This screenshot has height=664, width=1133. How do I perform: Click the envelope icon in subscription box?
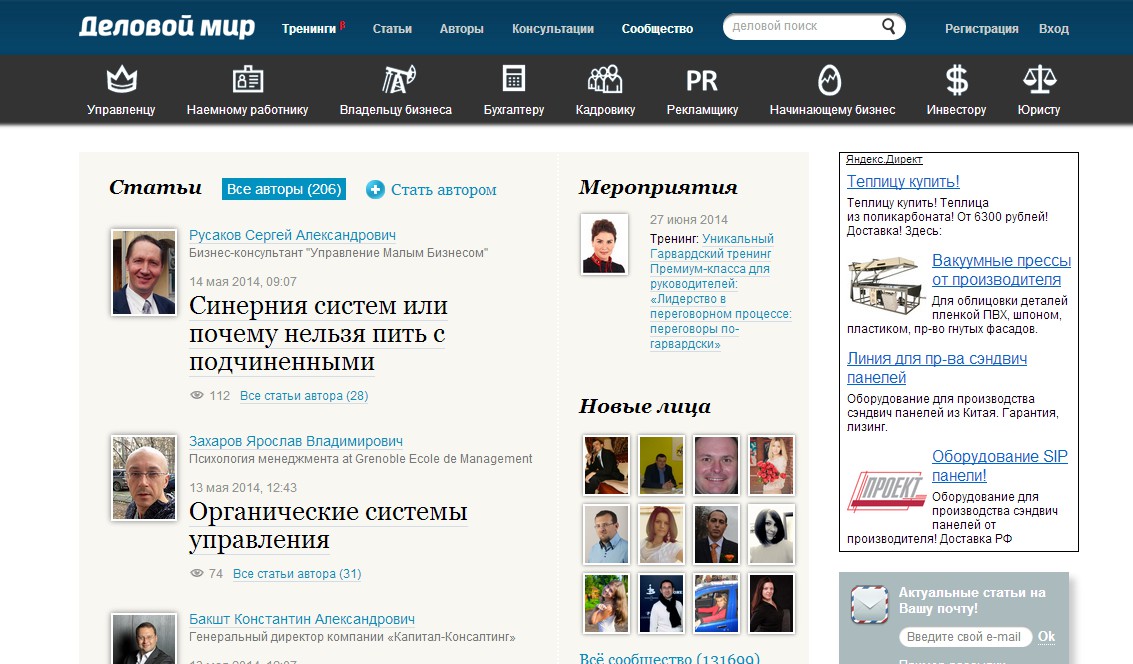pyautogui.click(x=870, y=601)
